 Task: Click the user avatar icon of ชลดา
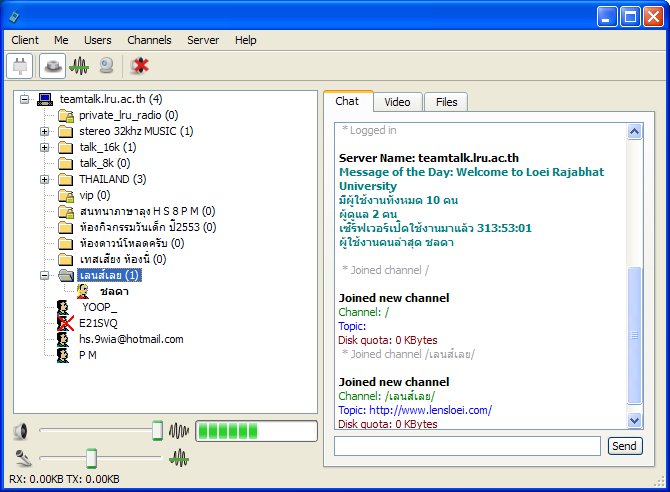[x=83, y=292]
